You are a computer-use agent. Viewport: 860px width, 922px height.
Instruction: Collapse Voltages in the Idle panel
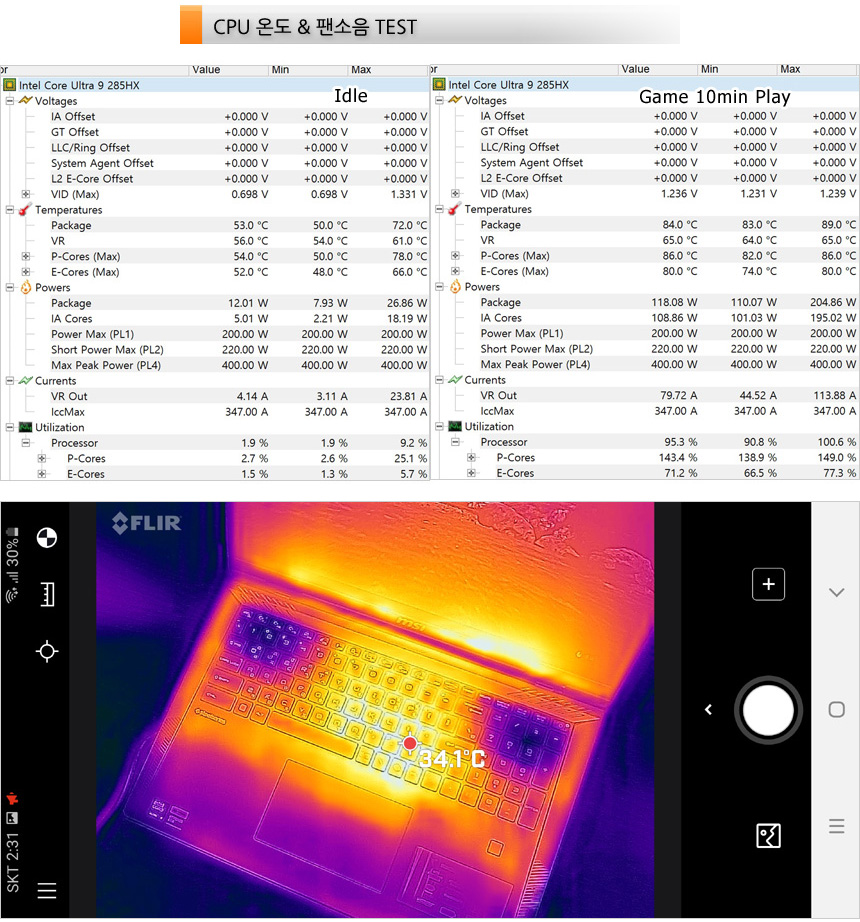(10, 101)
